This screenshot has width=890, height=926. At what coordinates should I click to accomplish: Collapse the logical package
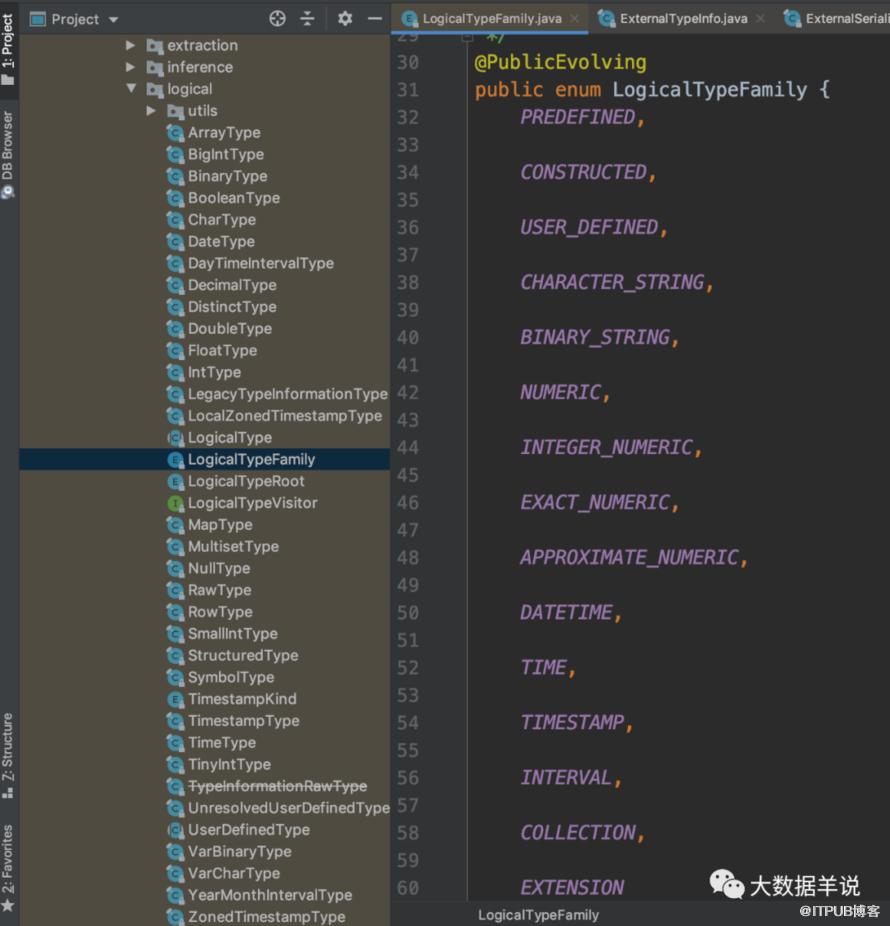pos(131,89)
